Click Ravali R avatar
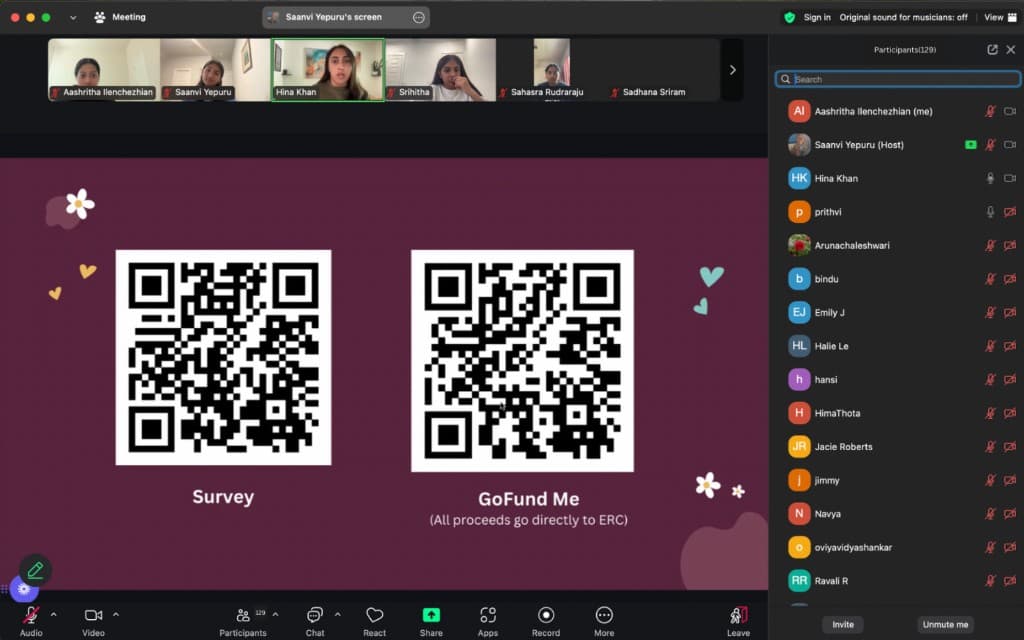The width and height of the screenshot is (1024, 640). click(x=799, y=581)
